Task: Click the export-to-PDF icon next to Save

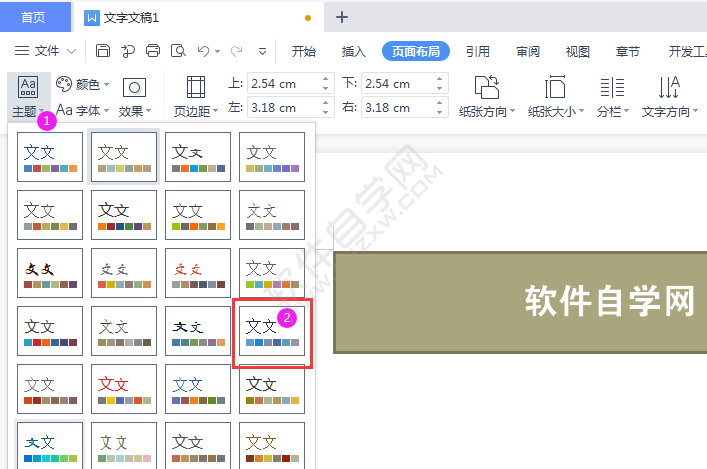Action: (128, 51)
